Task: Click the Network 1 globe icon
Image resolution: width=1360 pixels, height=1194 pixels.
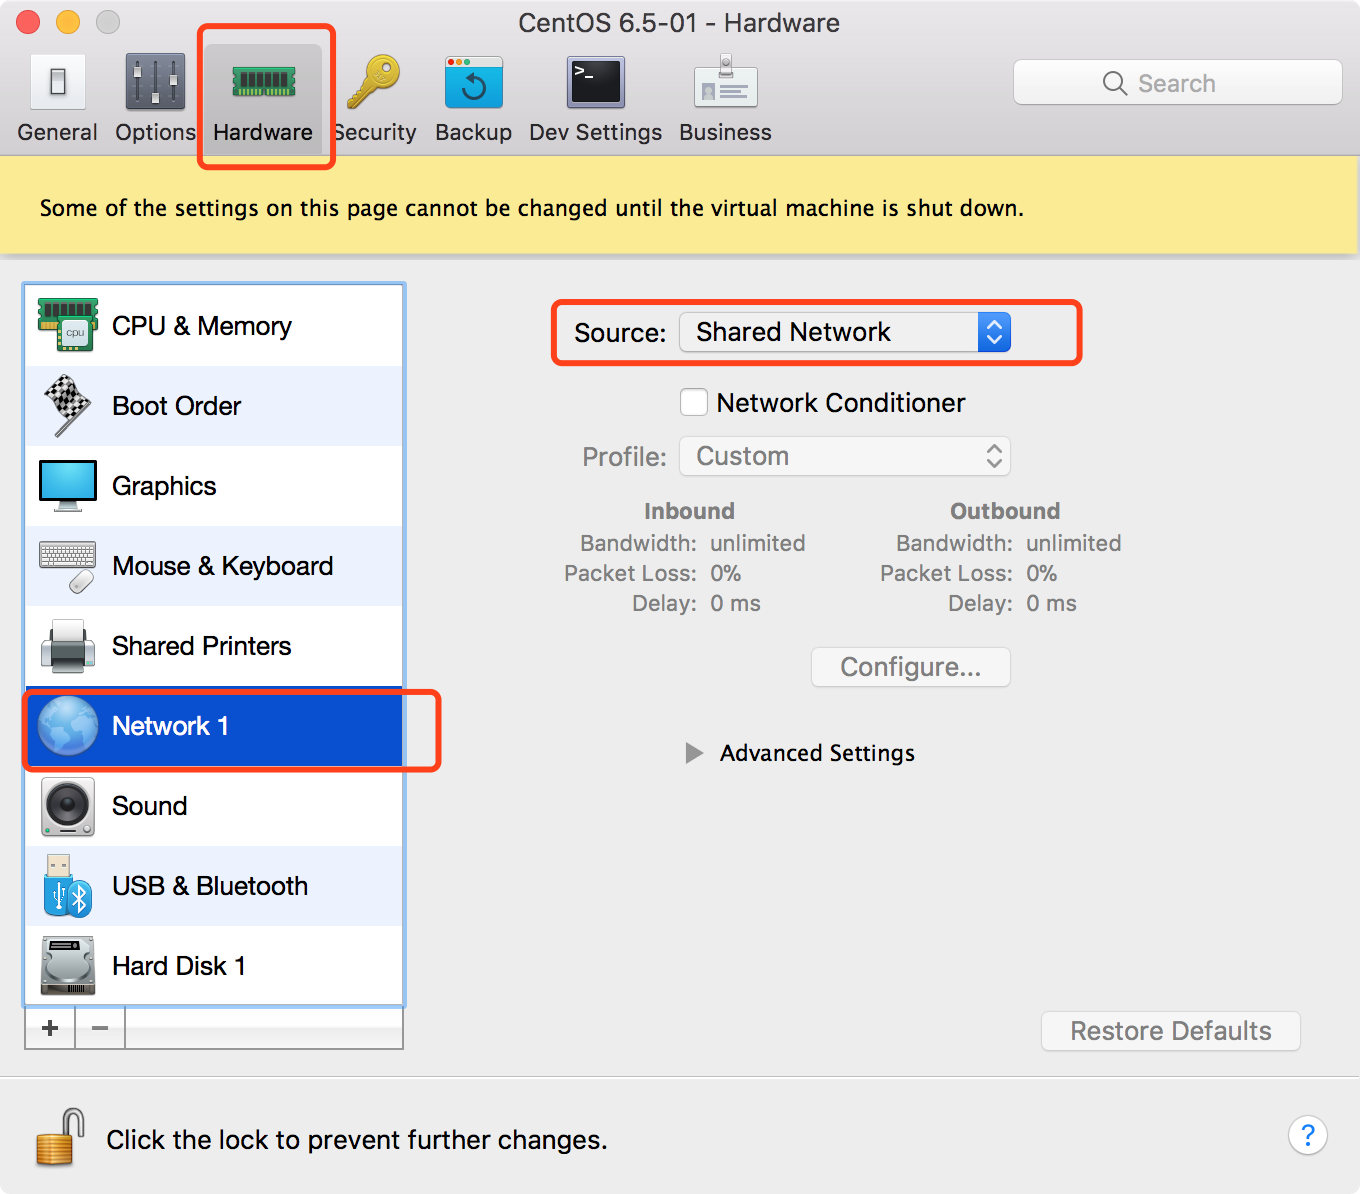Action: pyautogui.click(x=68, y=726)
